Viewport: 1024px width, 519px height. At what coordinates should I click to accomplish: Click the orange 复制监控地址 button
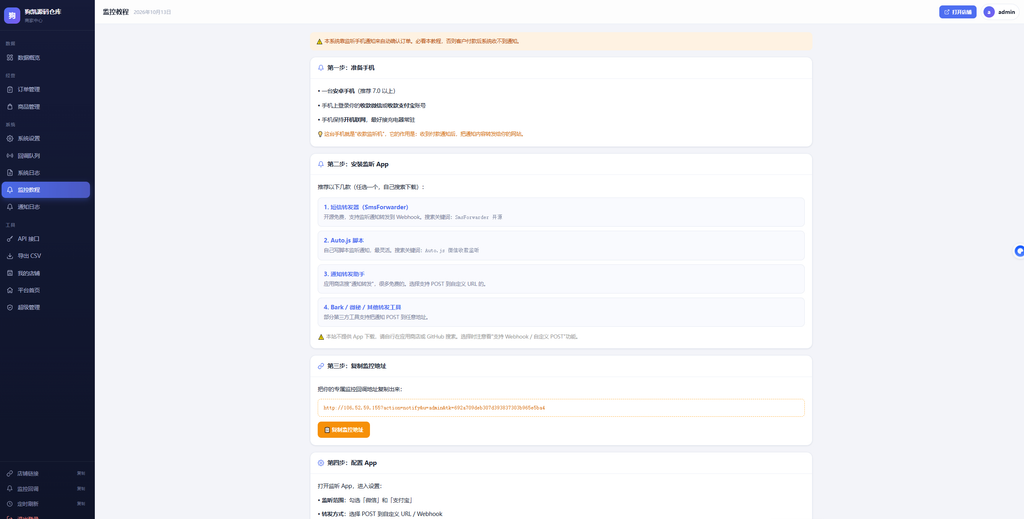[x=344, y=430]
